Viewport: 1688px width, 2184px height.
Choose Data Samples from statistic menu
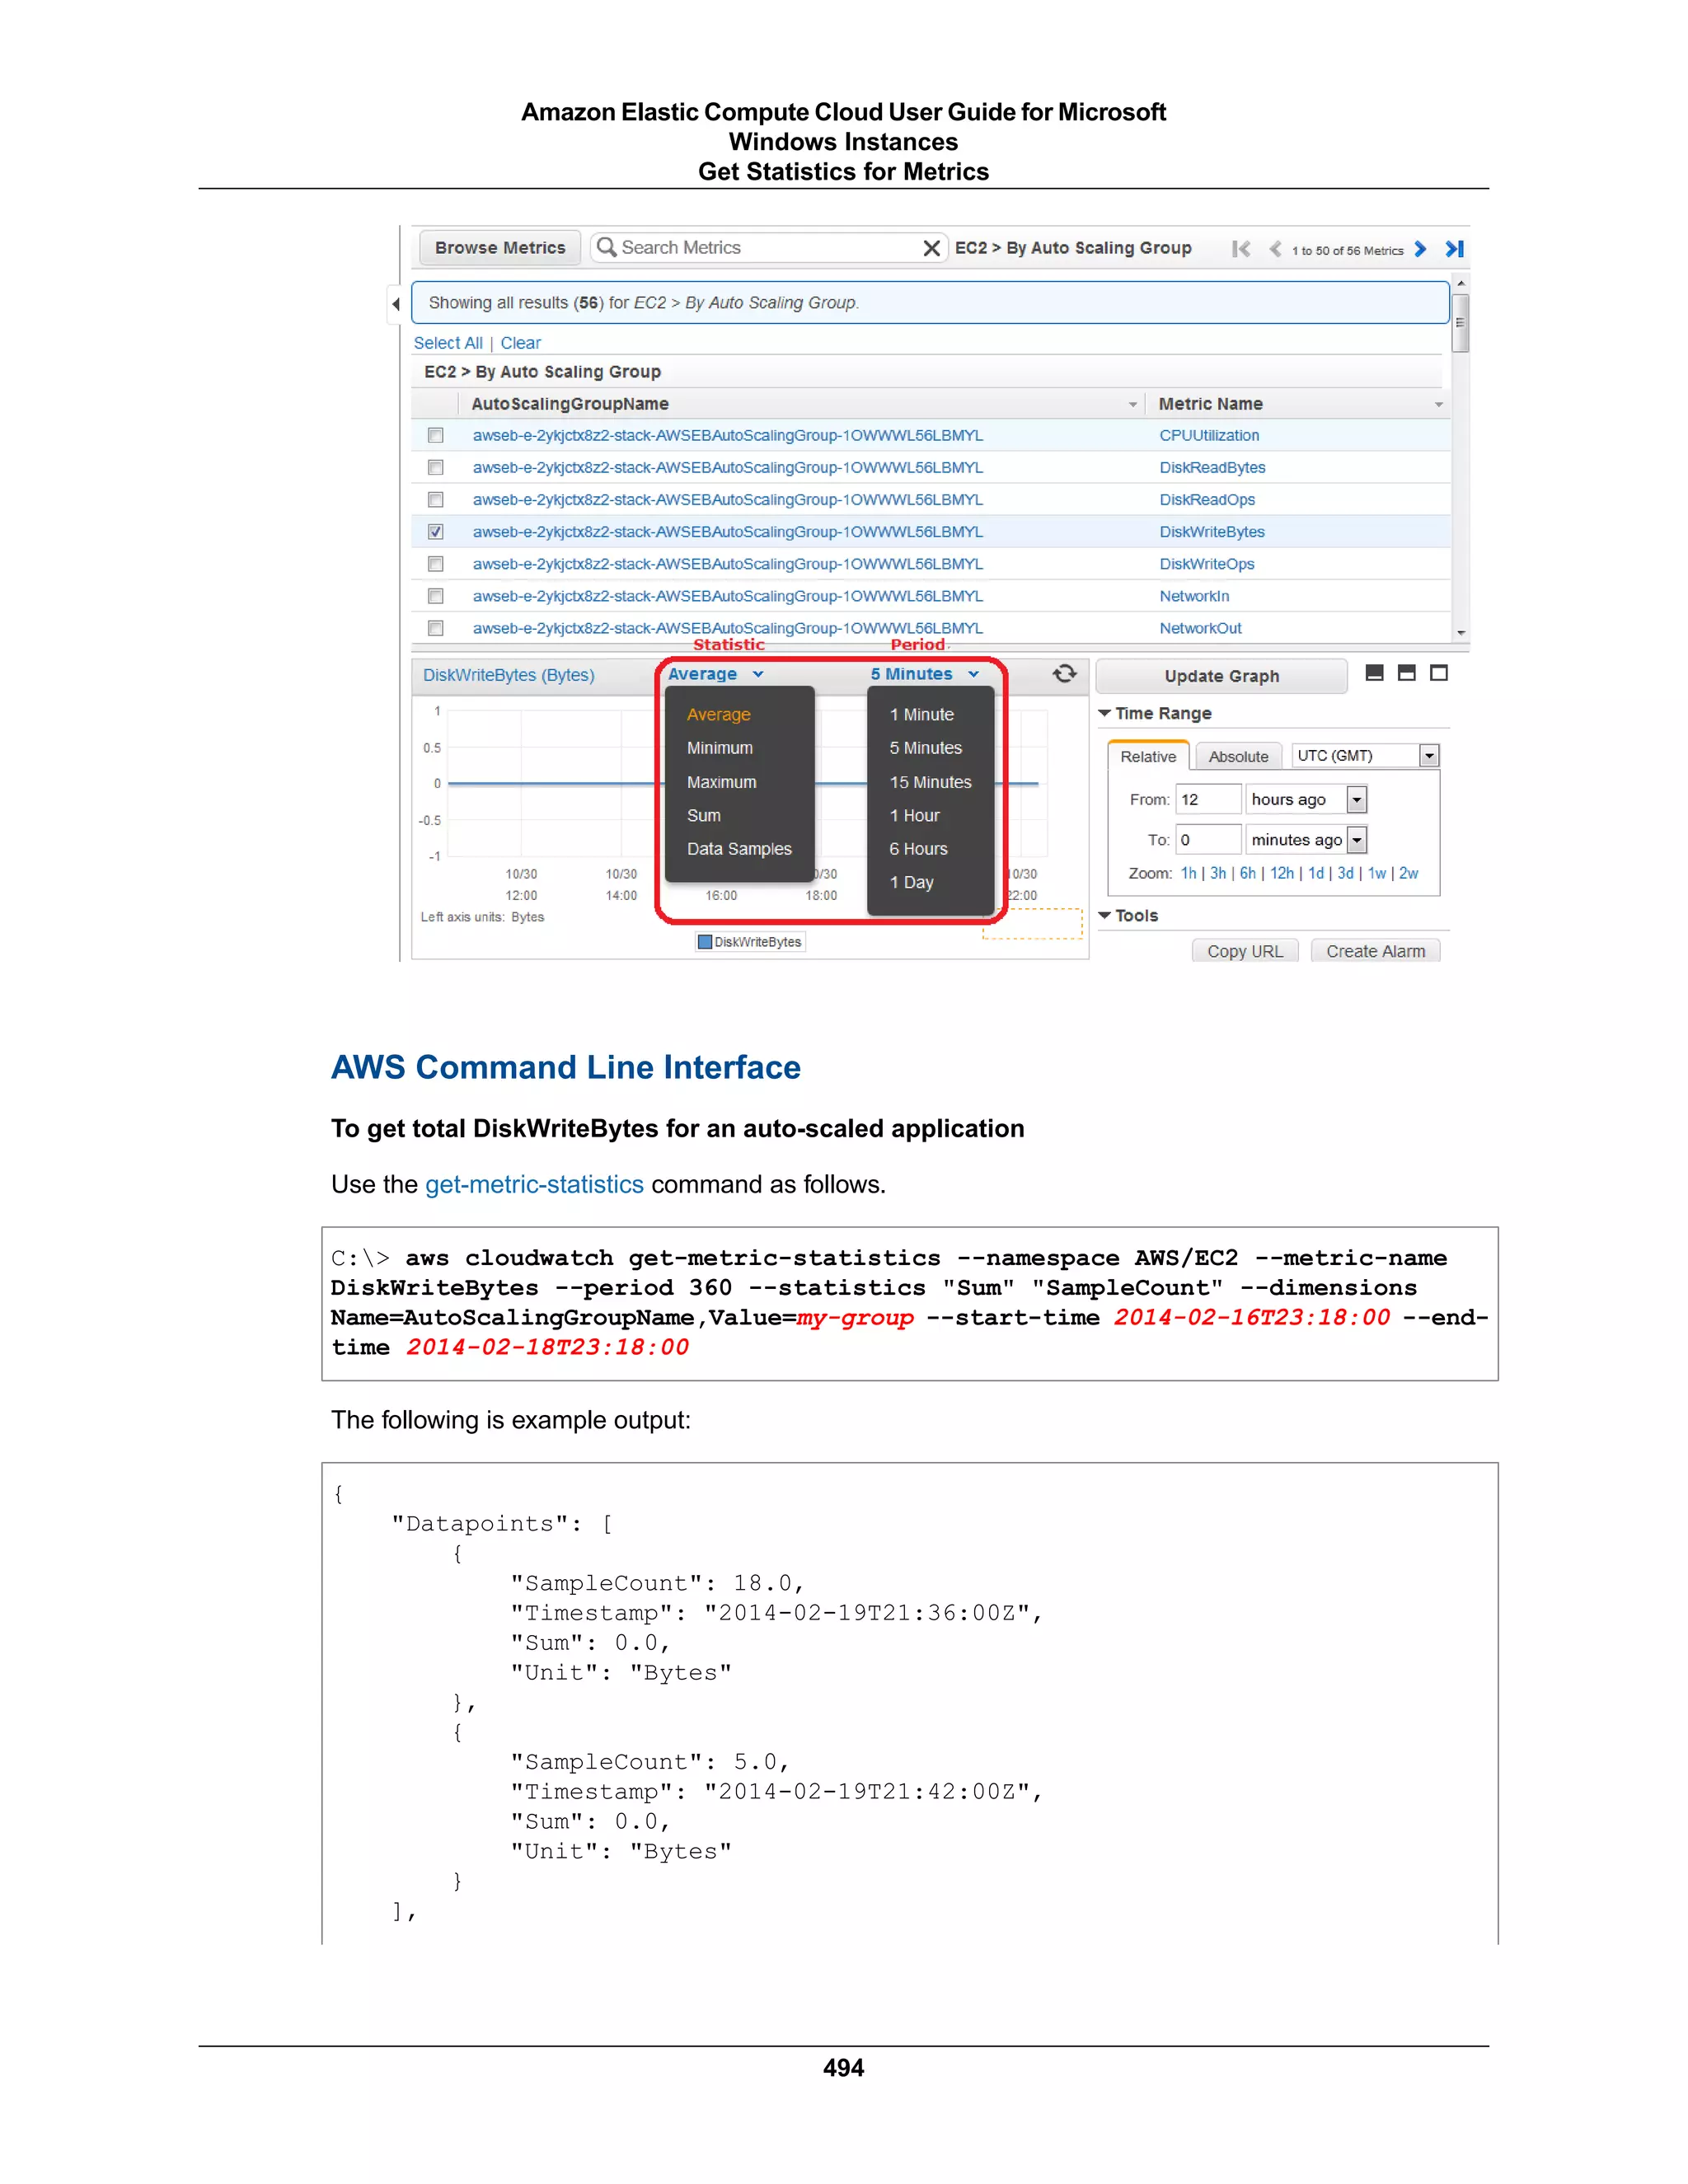click(739, 848)
